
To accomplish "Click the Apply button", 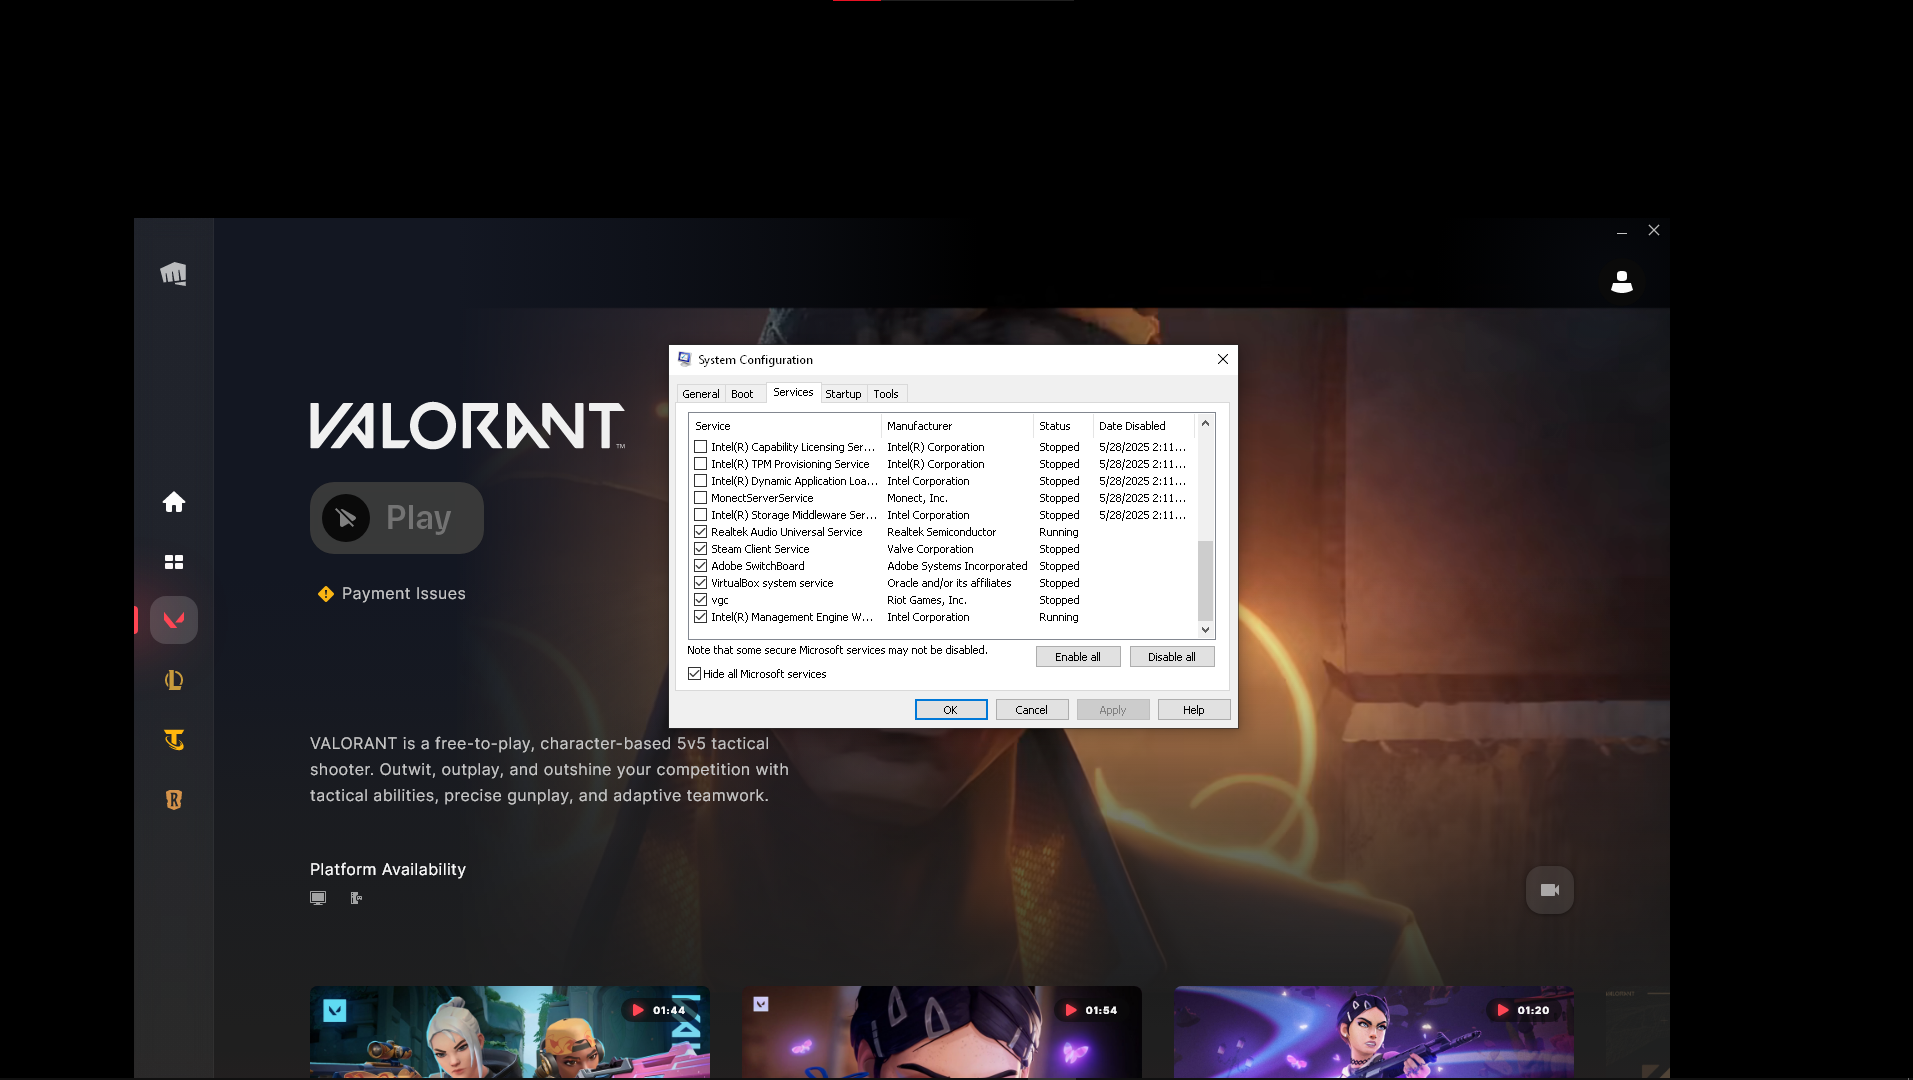I will tap(1113, 710).
